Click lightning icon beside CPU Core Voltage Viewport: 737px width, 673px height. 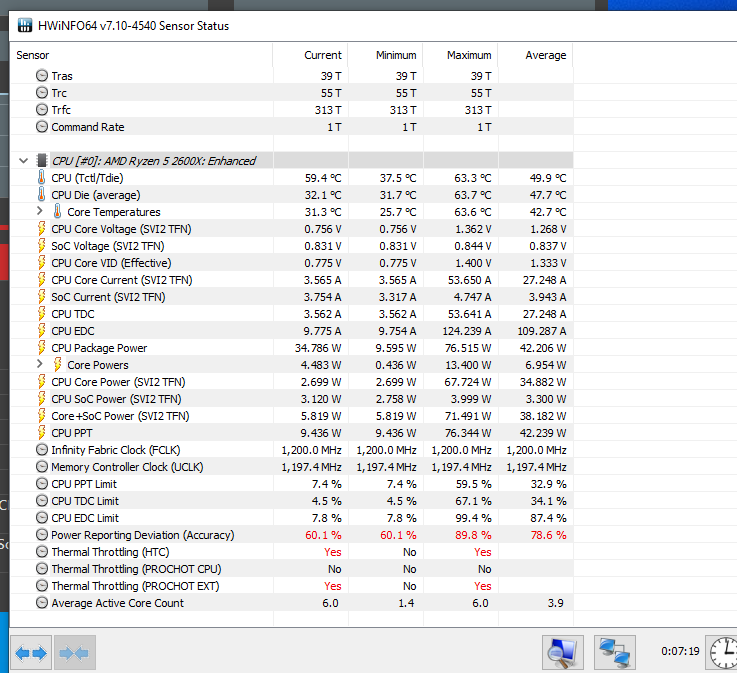point(41,229)
